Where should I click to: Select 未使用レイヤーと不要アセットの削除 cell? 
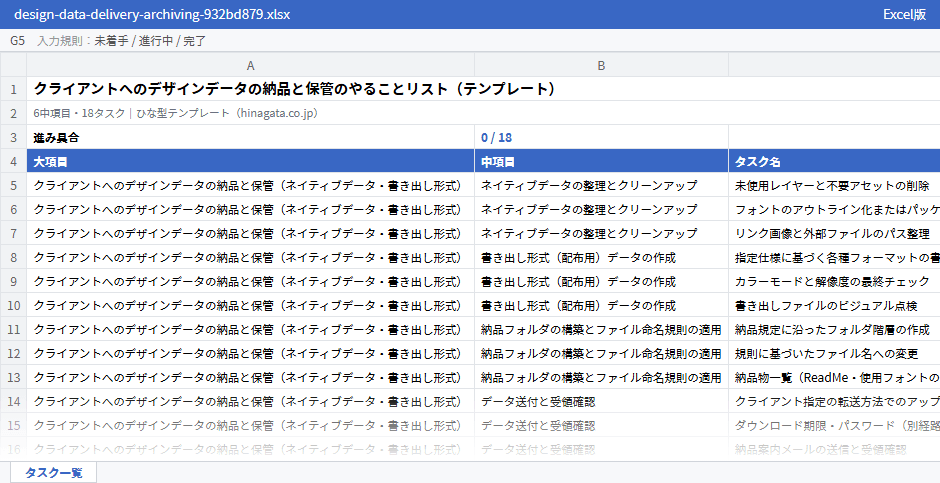834,185
